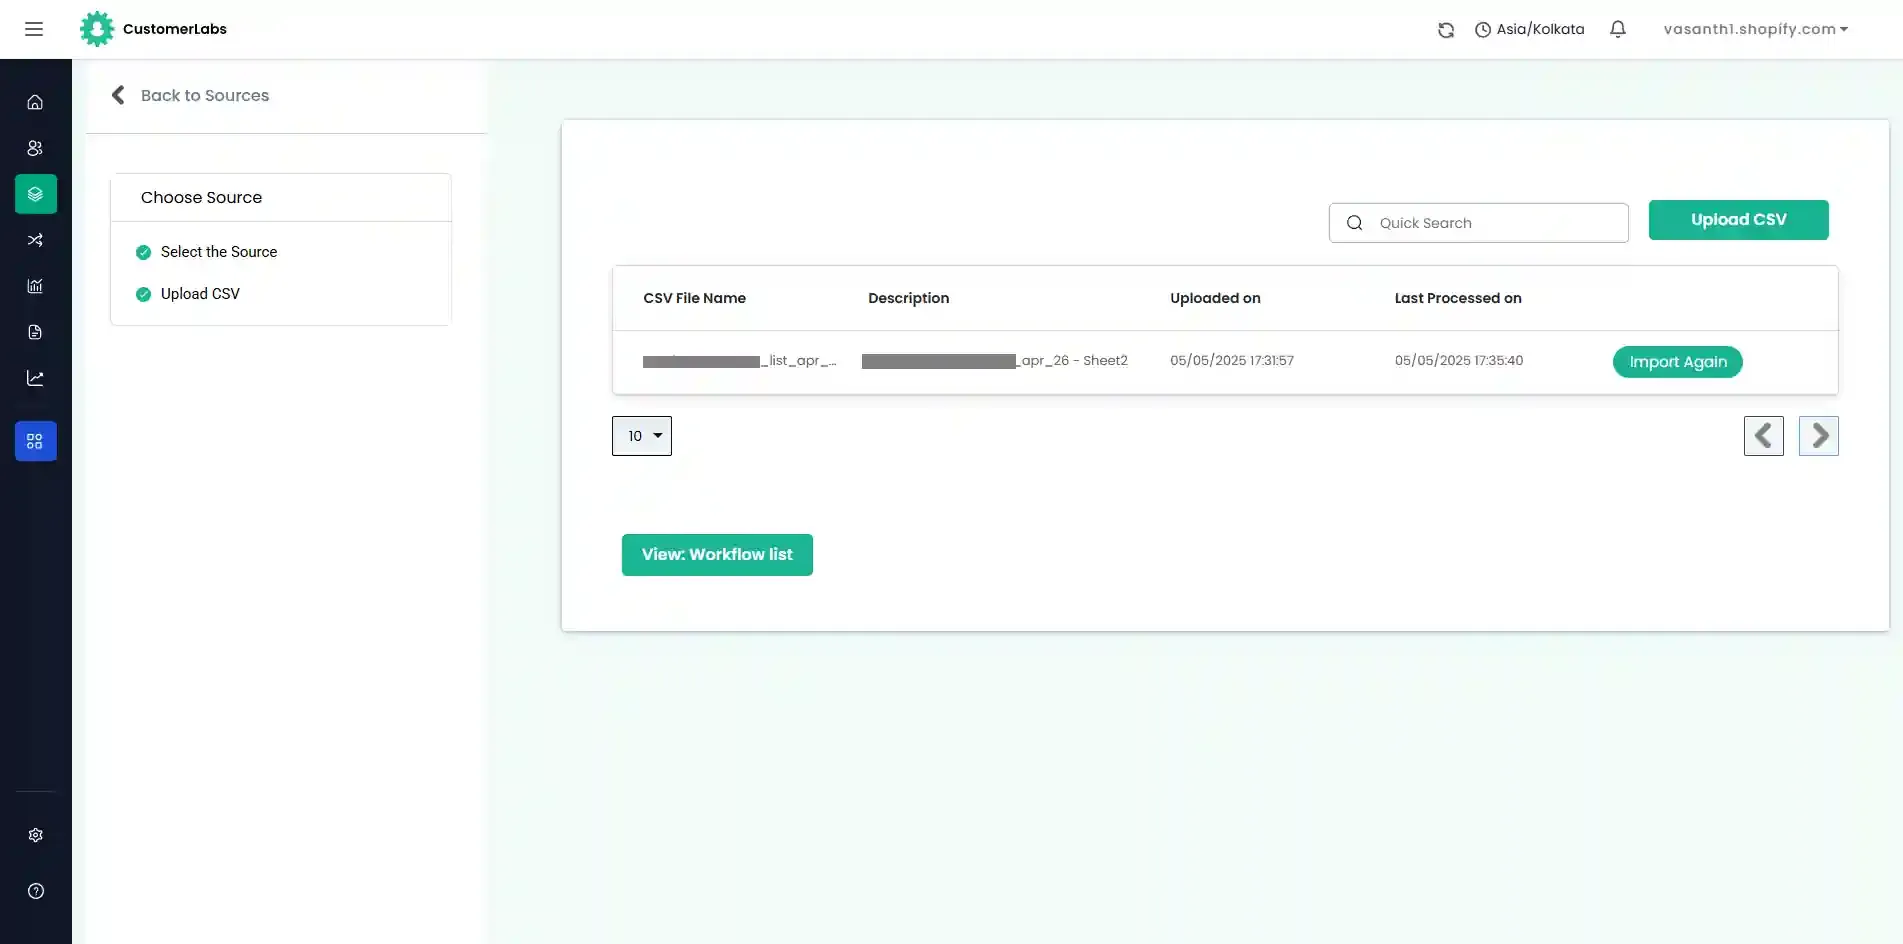Click the description ending apr_26 - Sheet2
The width and height of the screenshot is (1903, 944).
point(995,361)
